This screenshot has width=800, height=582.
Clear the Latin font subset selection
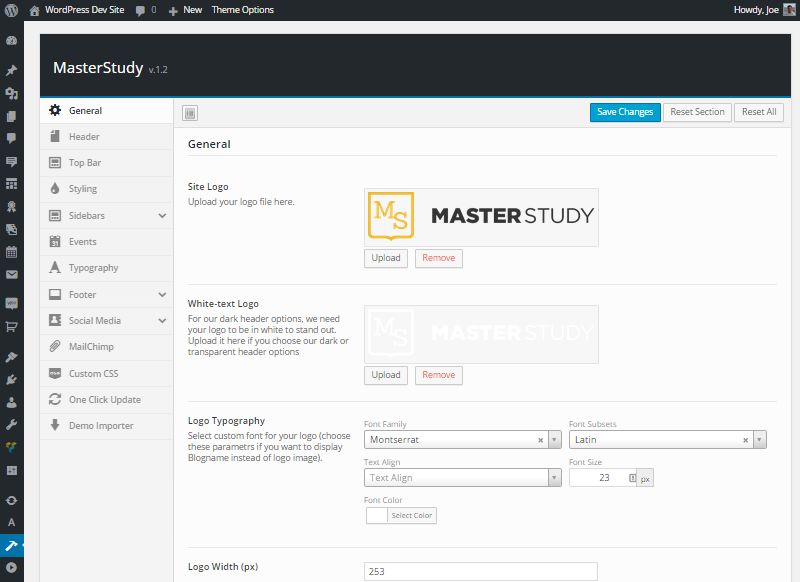click(x=745, y=440)
